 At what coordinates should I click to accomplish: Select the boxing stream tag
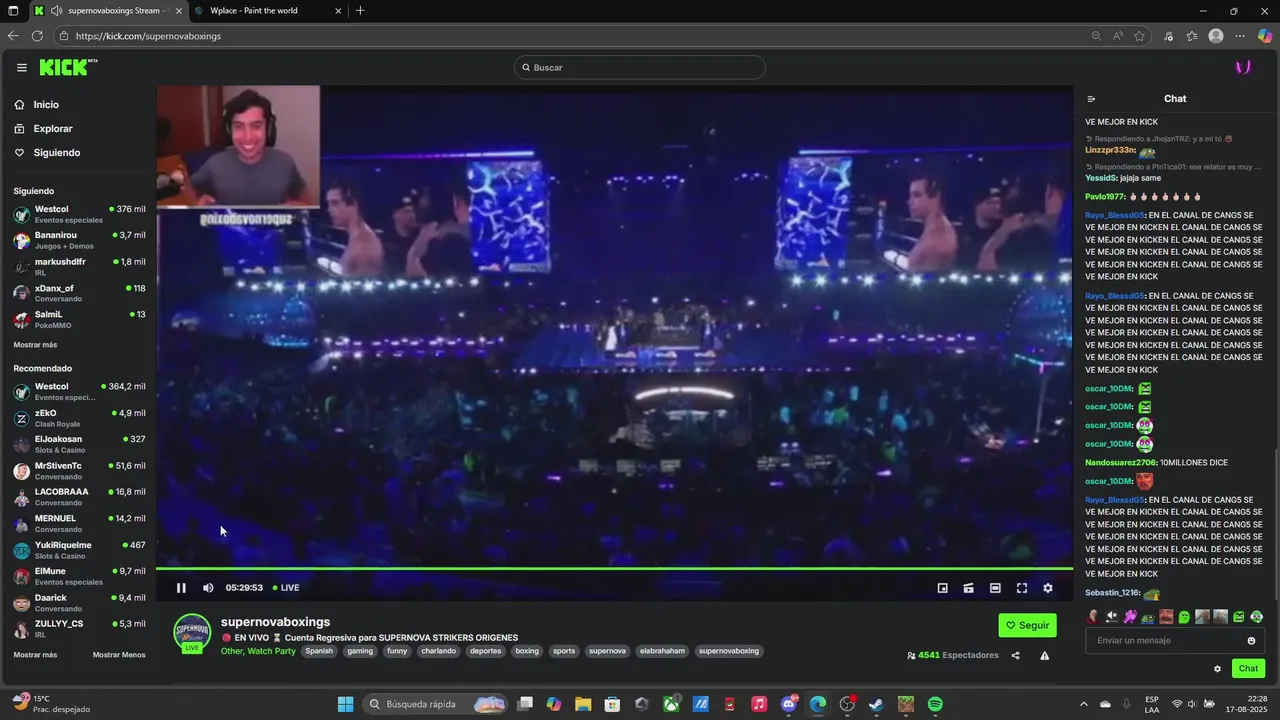pos(527,651)
